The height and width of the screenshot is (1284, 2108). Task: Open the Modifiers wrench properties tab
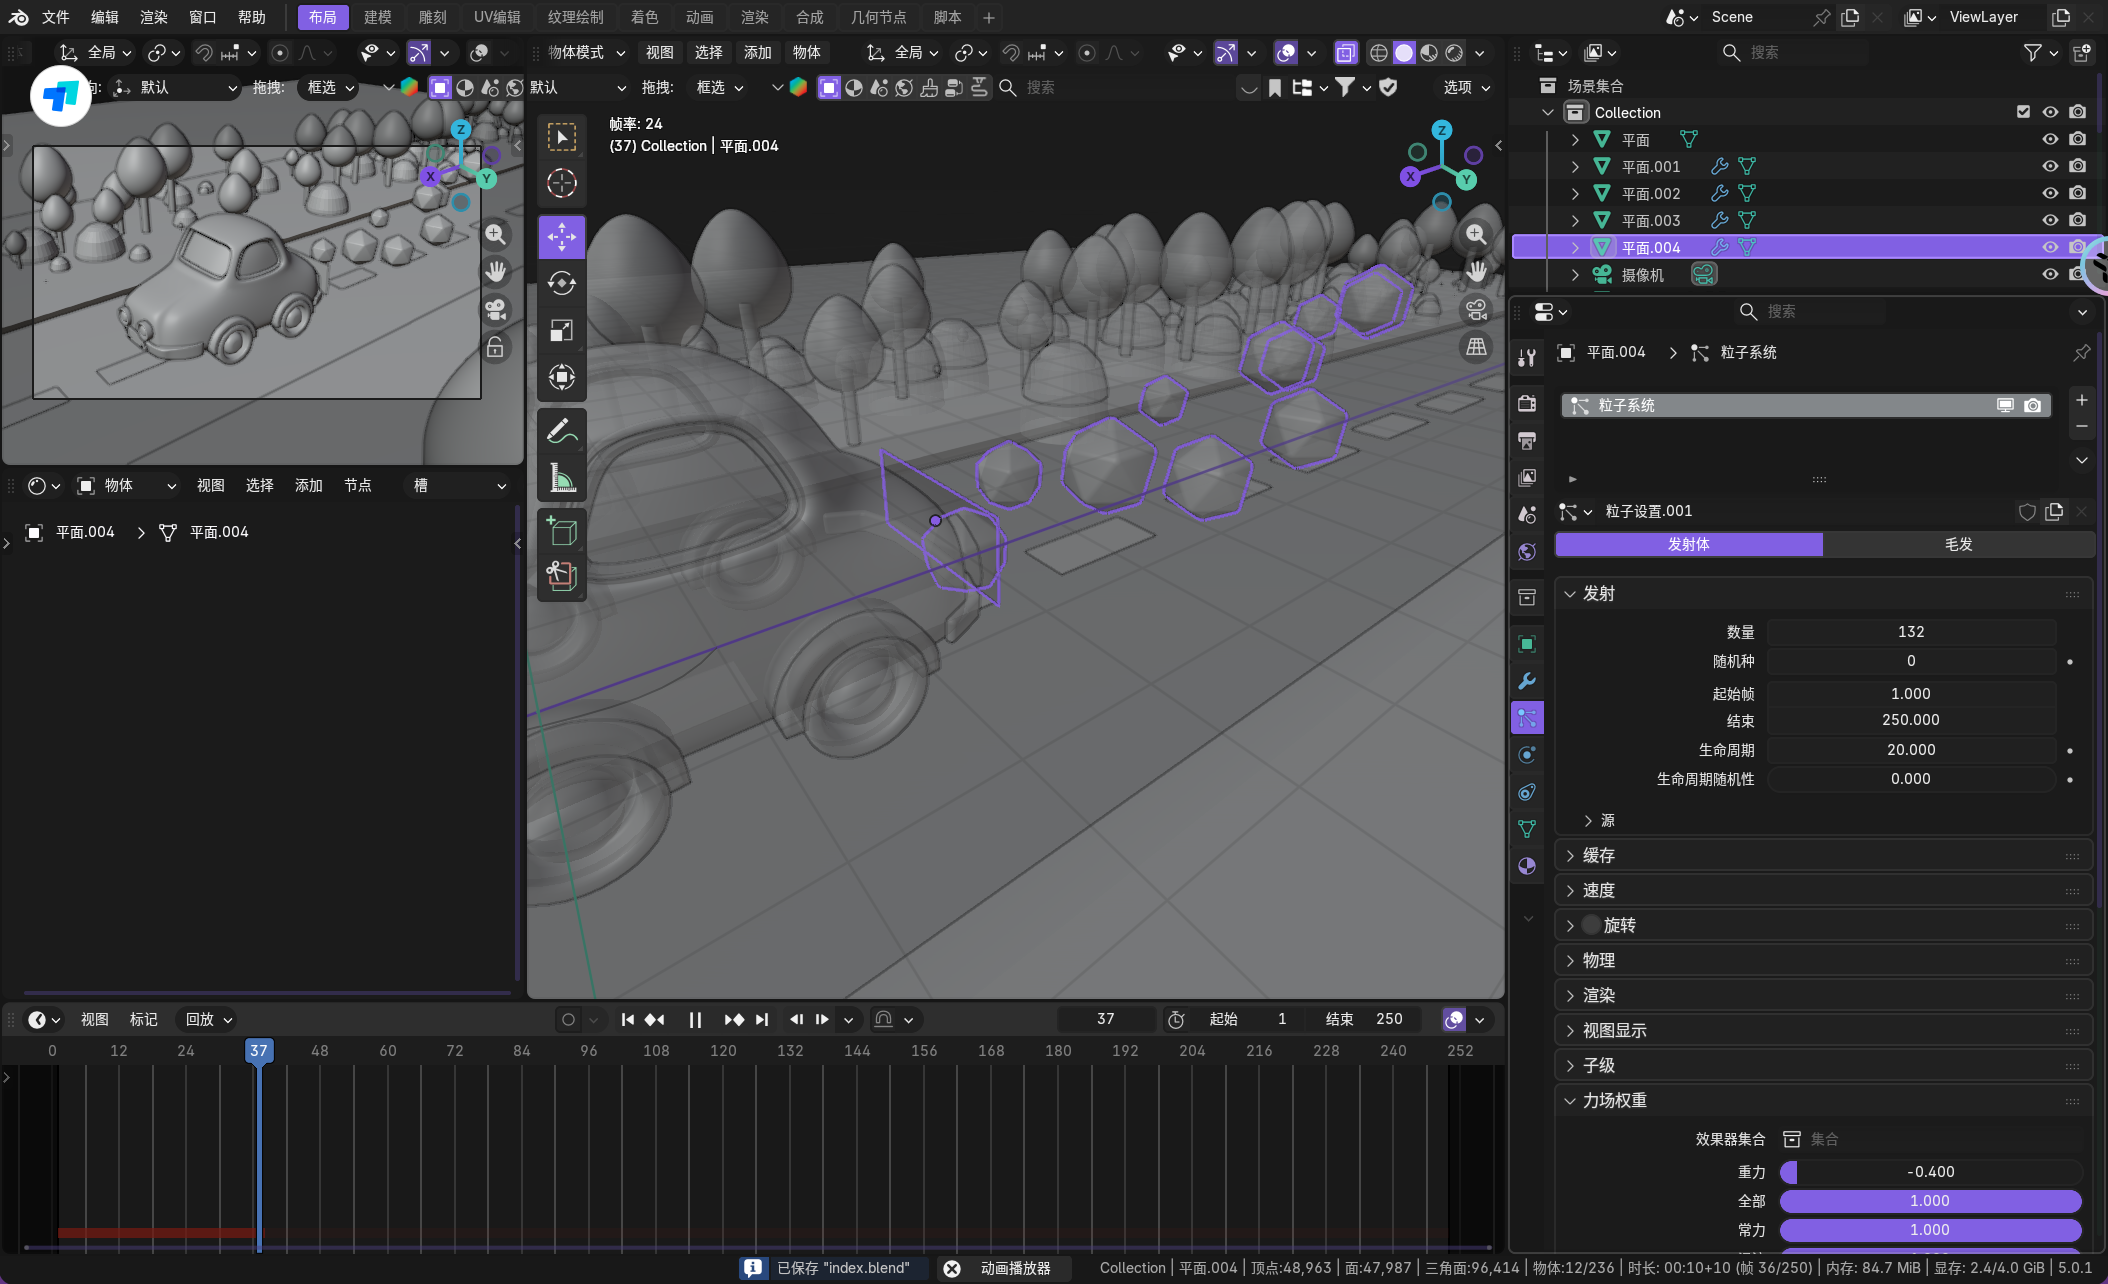1527,681
